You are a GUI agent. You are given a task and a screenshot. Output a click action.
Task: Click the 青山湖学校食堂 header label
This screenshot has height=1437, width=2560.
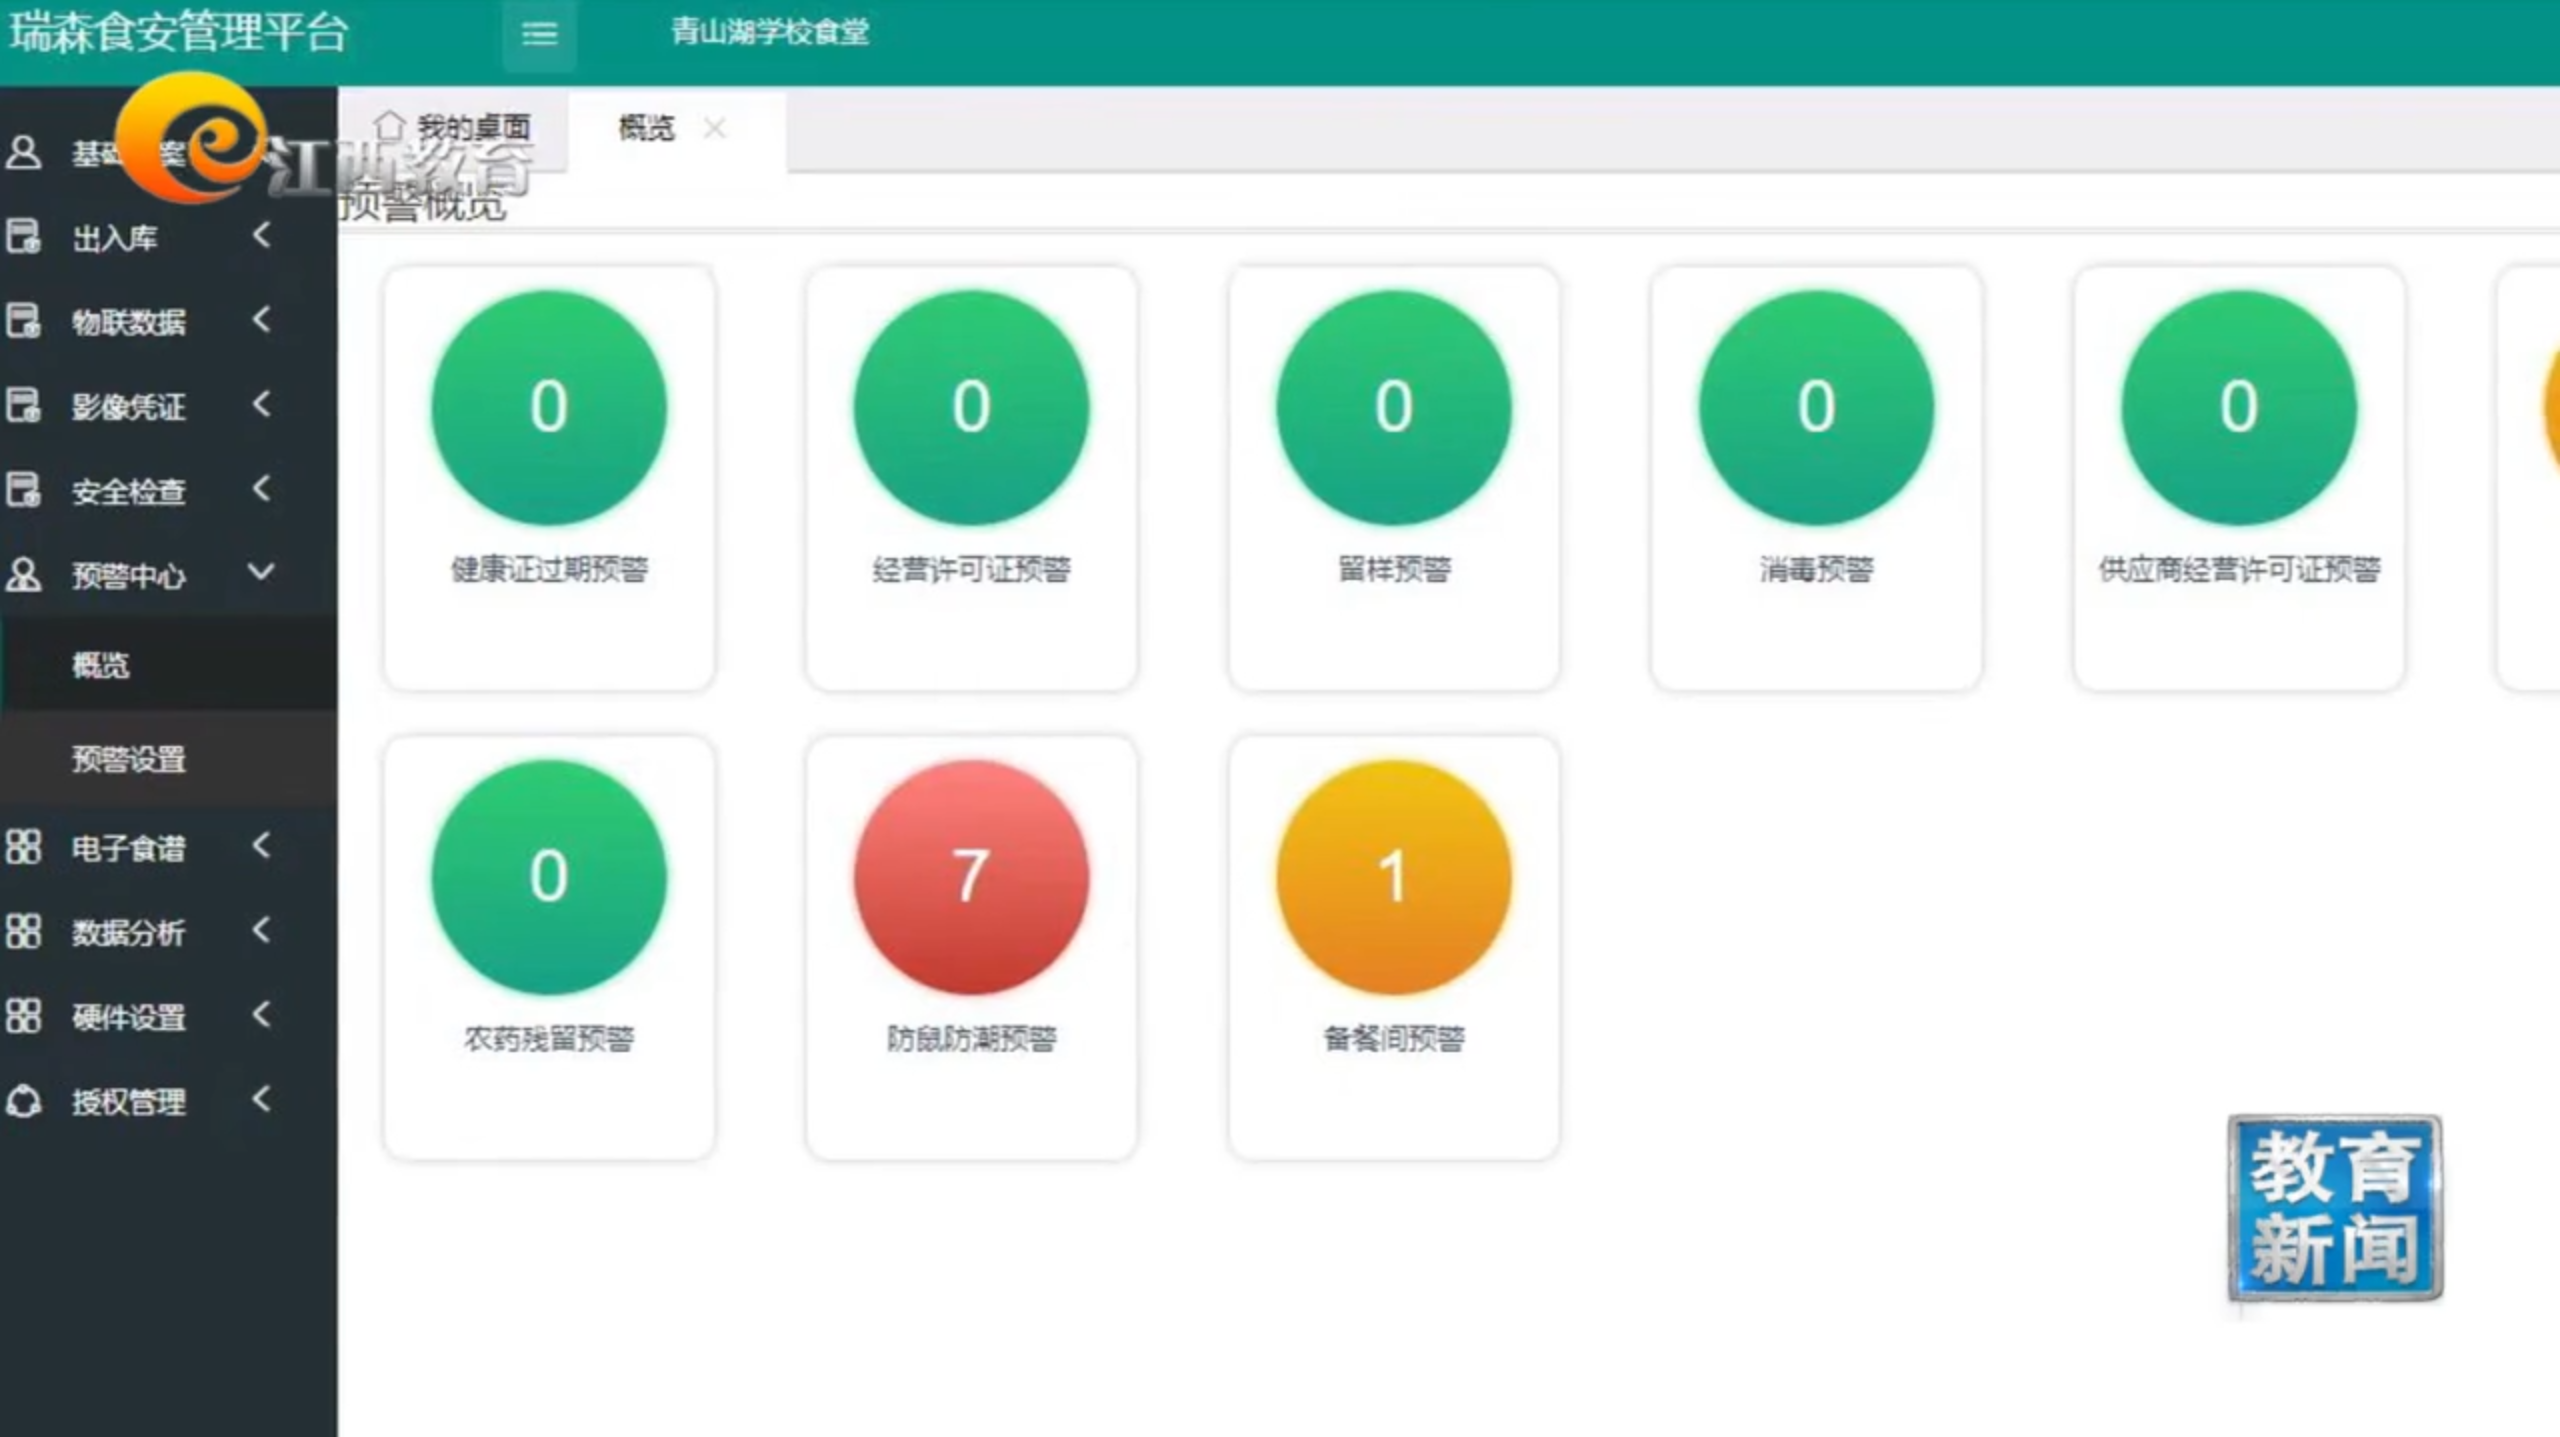[769, 32]
